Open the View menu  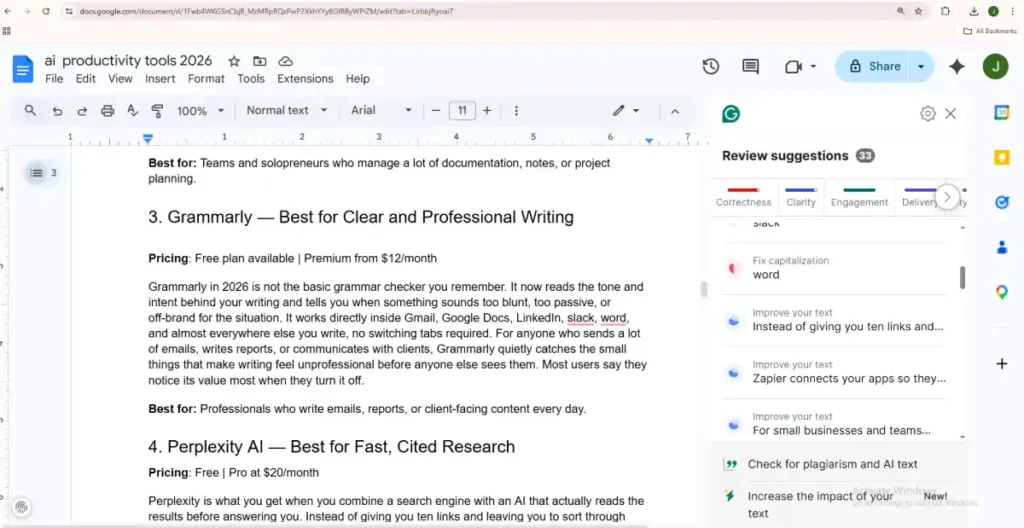click(120, 78)
